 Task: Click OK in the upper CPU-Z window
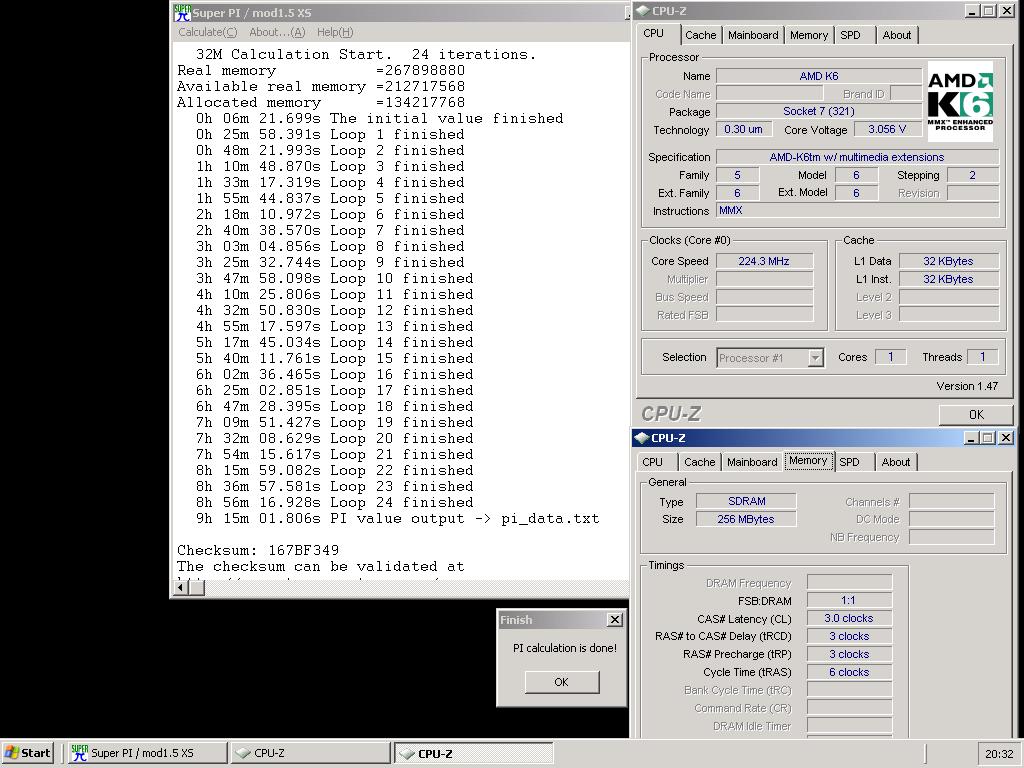pyautogui.click(x=976, y=415)
